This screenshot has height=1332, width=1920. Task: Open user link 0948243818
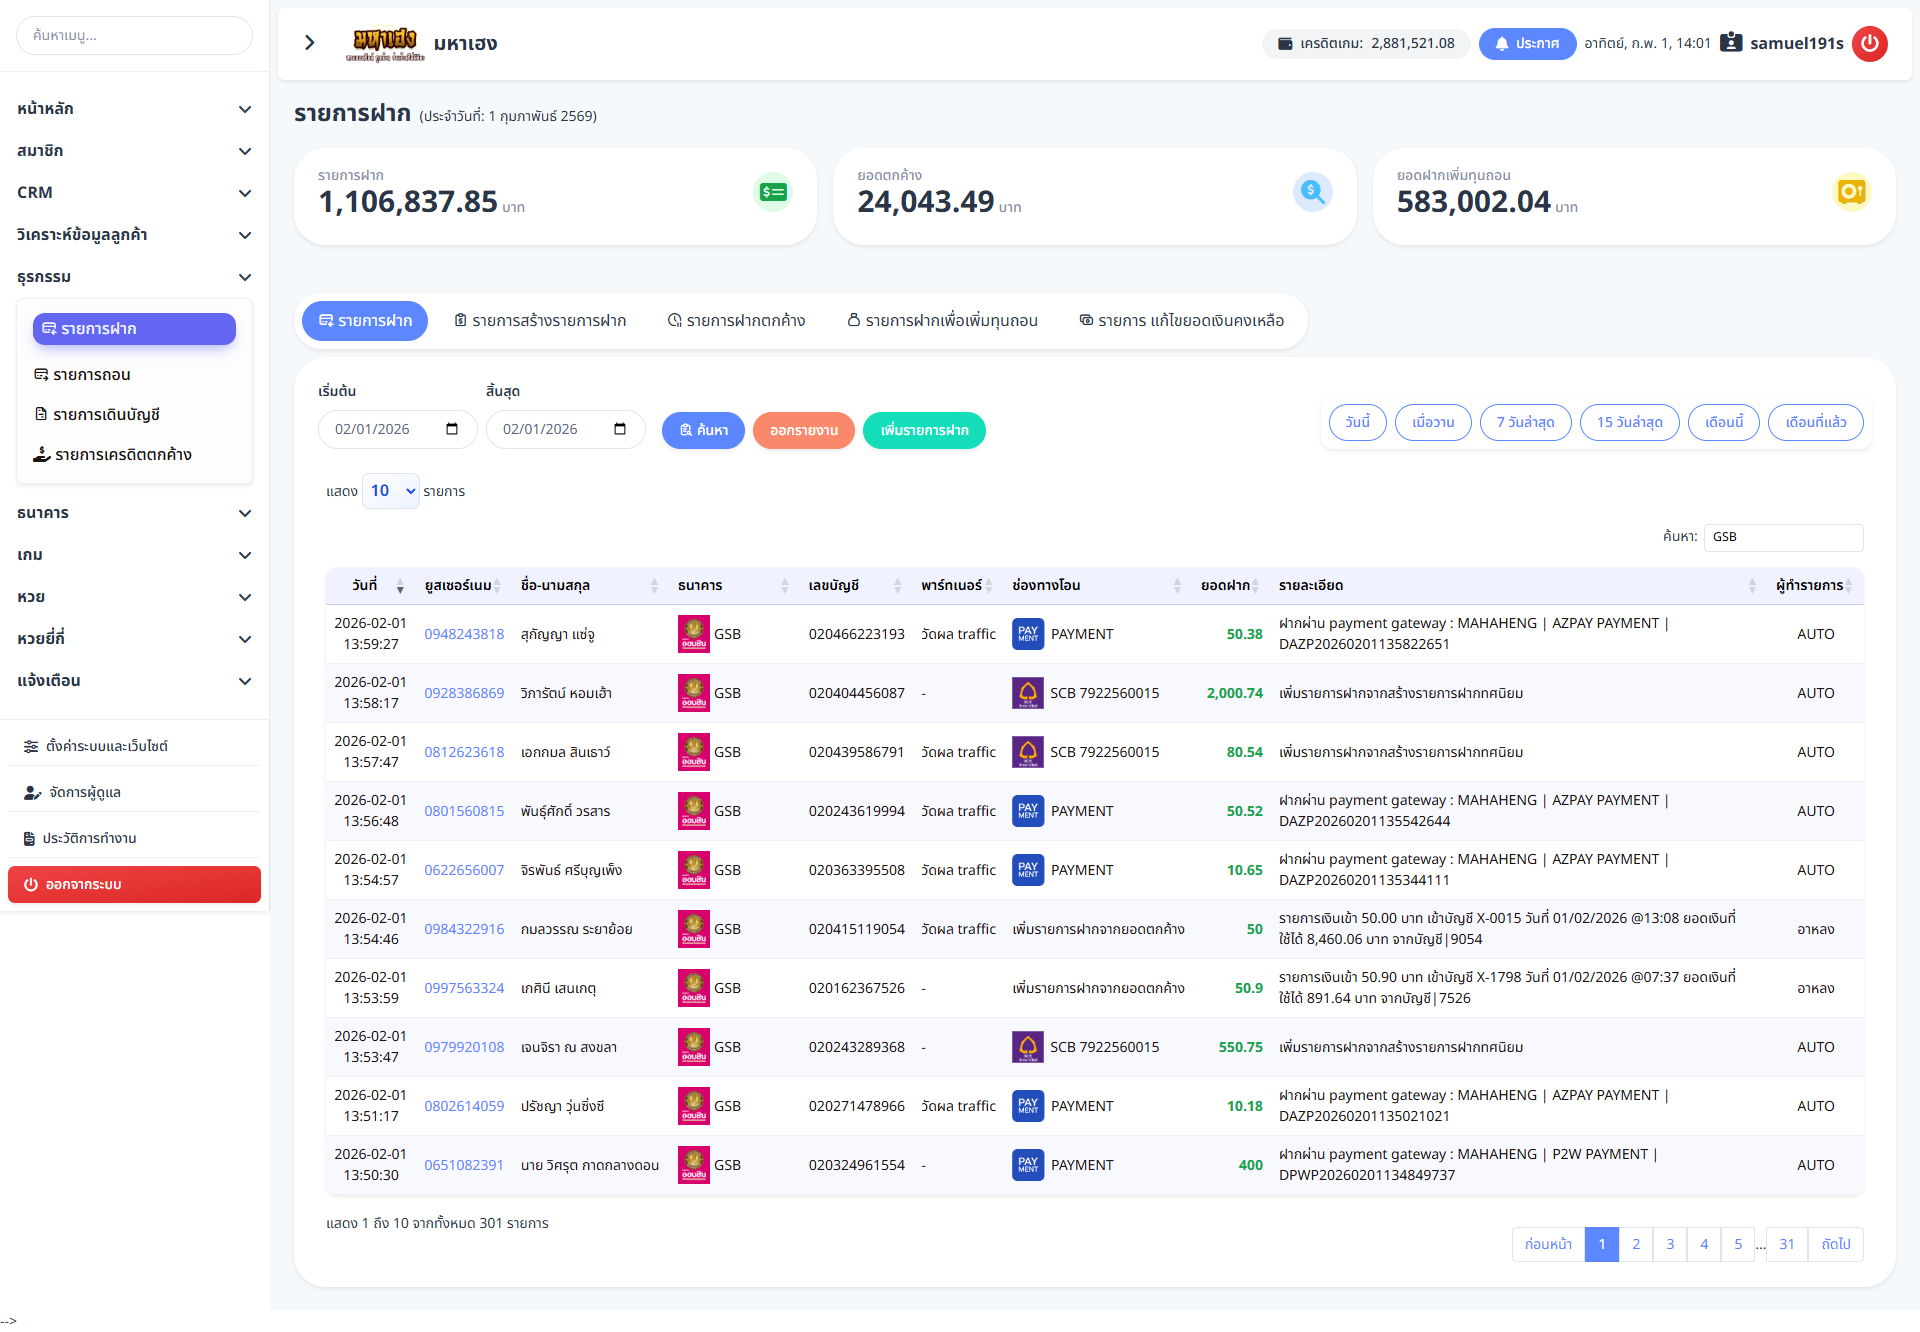tap(464, 634)
